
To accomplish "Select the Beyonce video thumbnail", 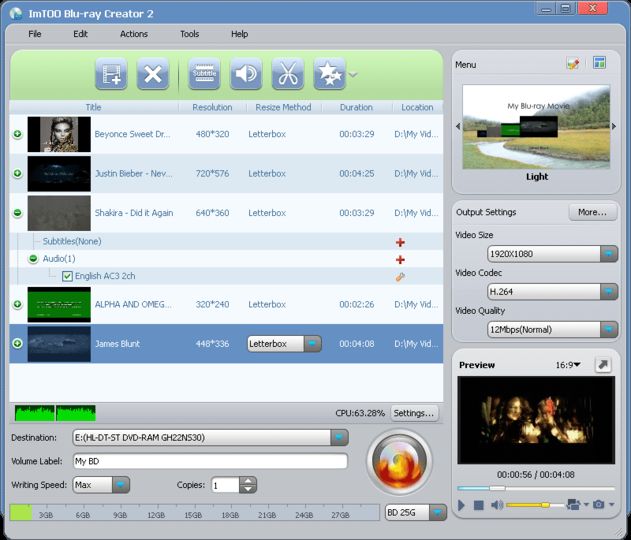I will click(59, 134).
